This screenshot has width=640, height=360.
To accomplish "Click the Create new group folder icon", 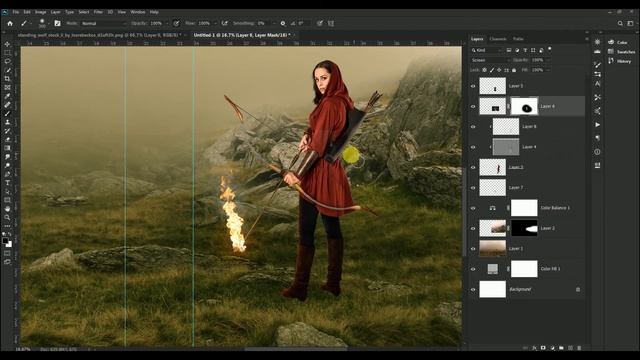I will 561,348.
